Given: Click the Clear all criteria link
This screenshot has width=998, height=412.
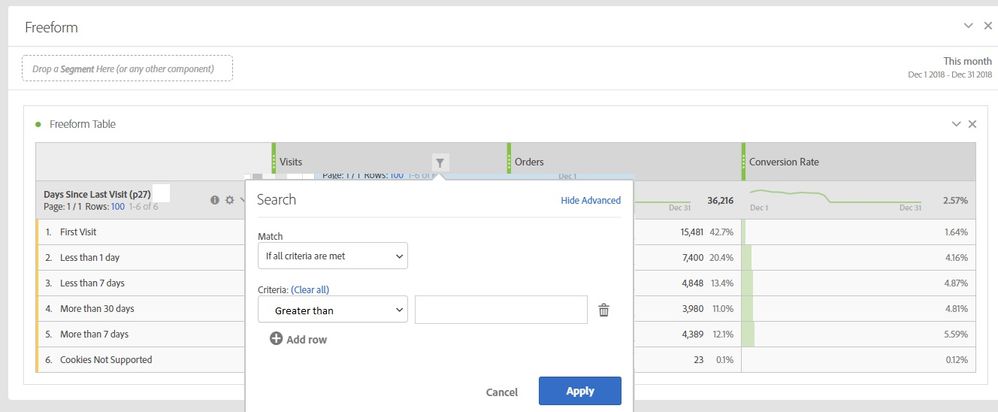Looking at the screenshot, I should point(310,289).
